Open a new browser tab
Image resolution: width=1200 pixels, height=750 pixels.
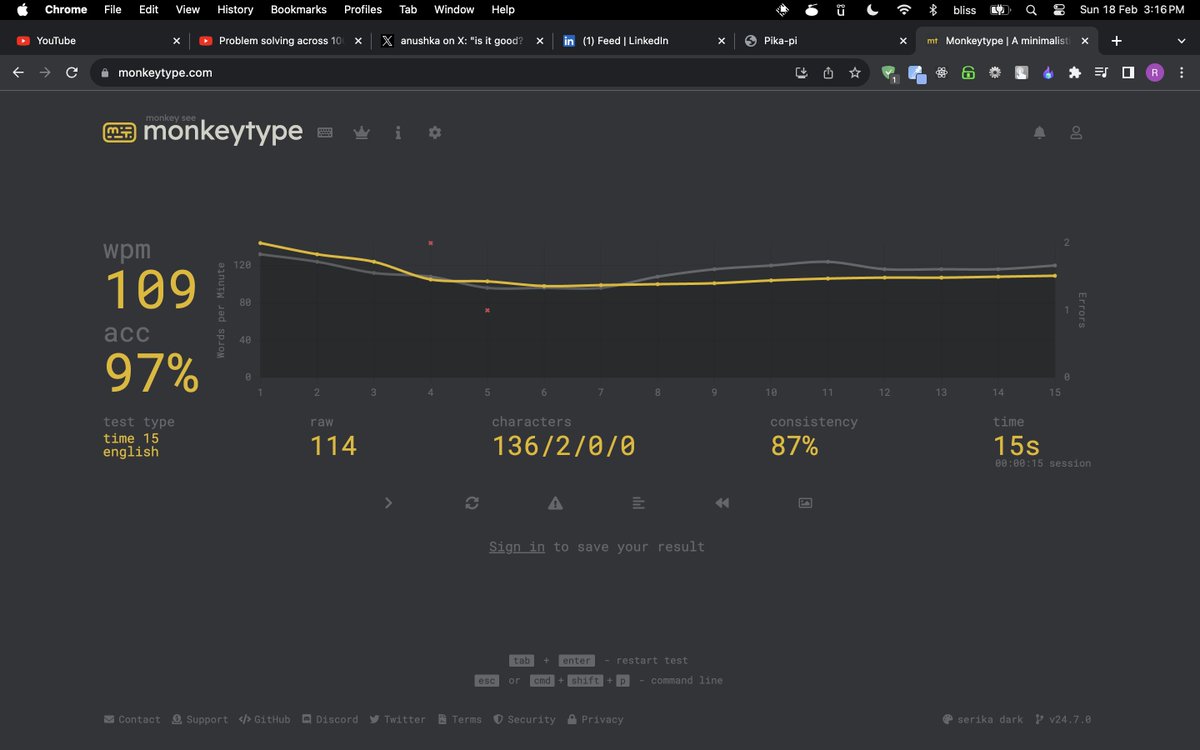(1117, 41)
